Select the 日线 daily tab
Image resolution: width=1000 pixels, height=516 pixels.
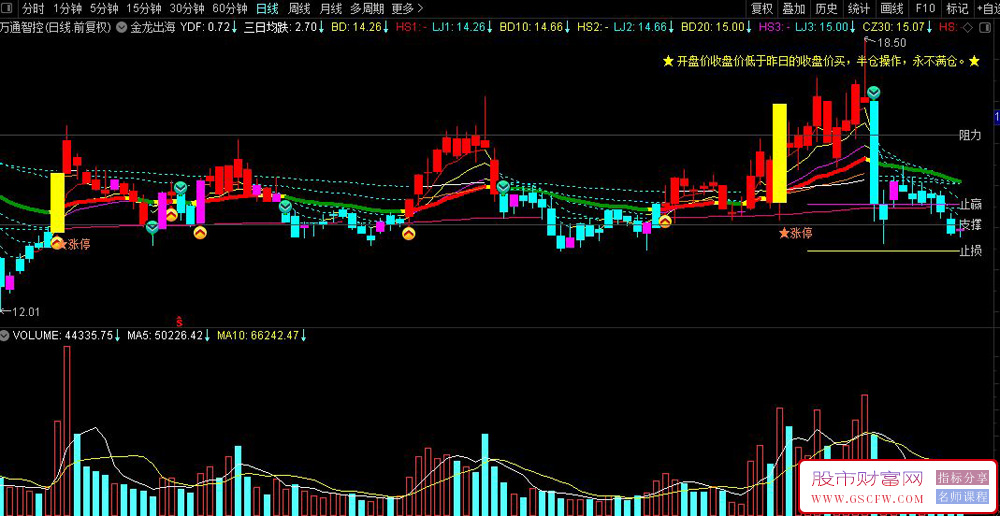pos(267,8)
